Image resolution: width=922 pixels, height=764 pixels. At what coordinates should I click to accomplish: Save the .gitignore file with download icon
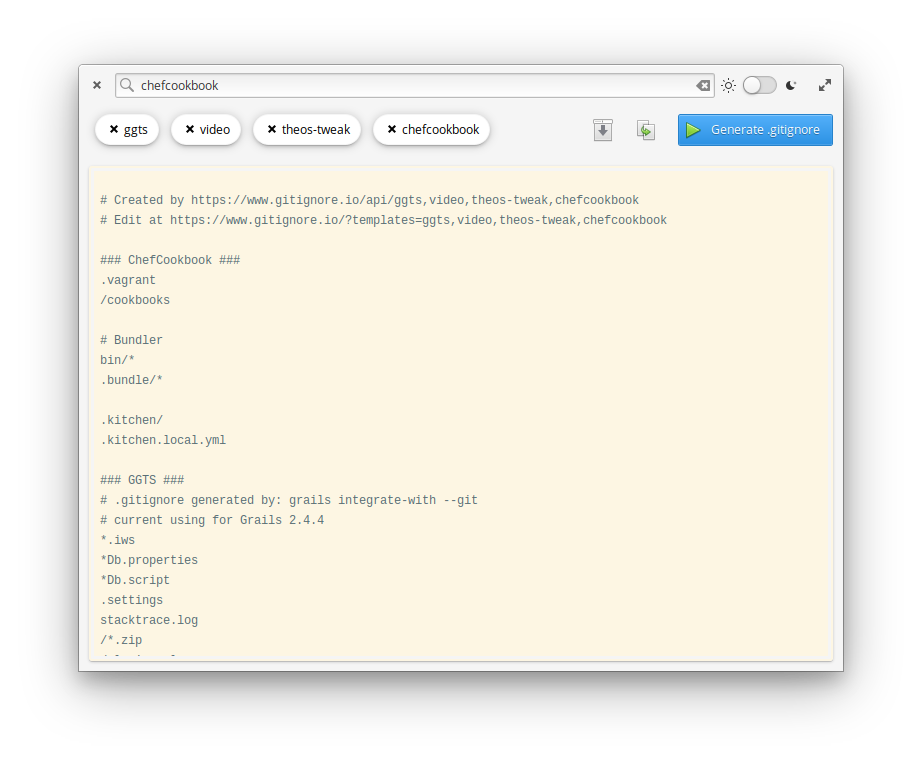point(602,130)
